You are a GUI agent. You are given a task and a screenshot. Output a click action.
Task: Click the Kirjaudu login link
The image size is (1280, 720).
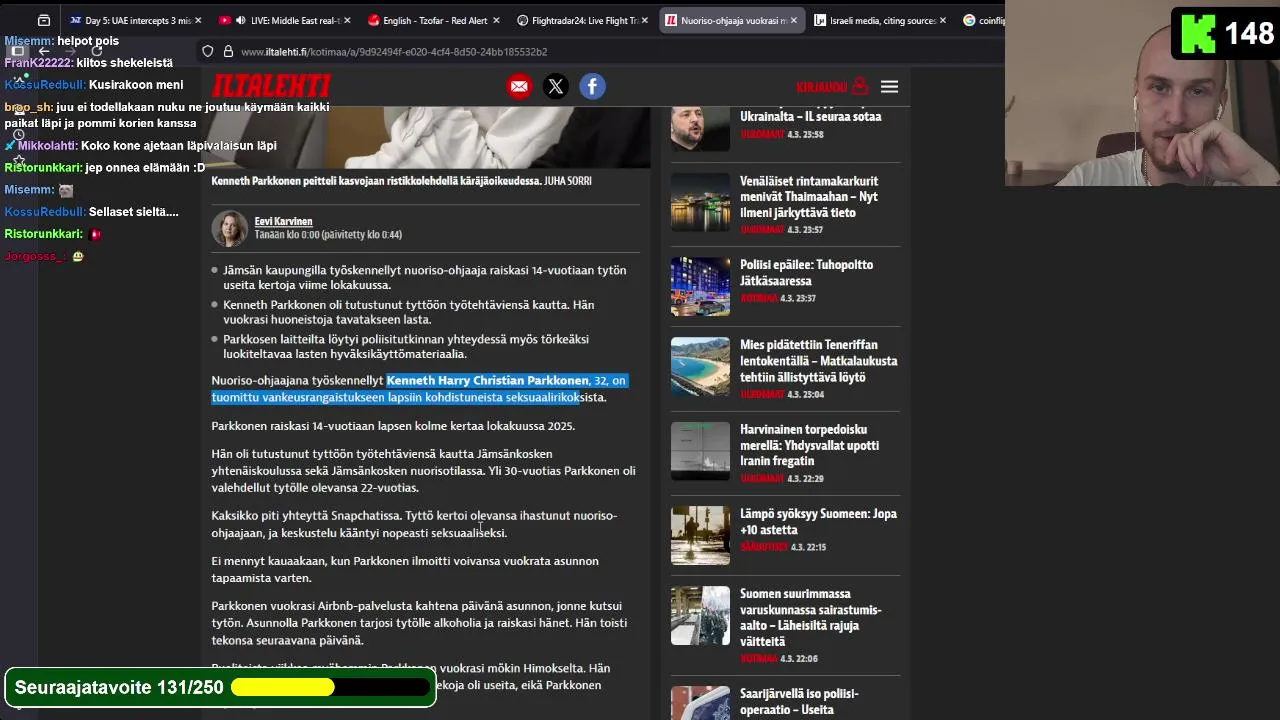click(832, 87)
